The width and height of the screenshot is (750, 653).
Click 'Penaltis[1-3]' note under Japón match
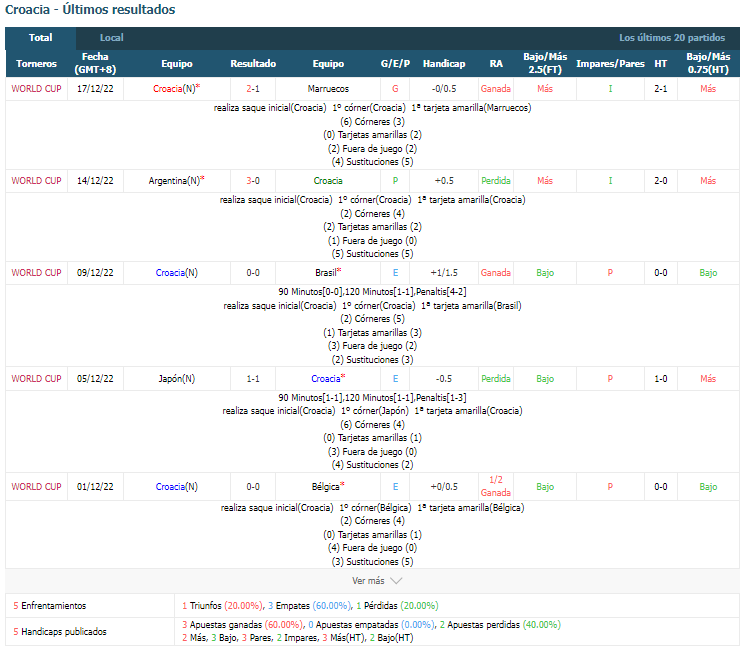[441, 398]
